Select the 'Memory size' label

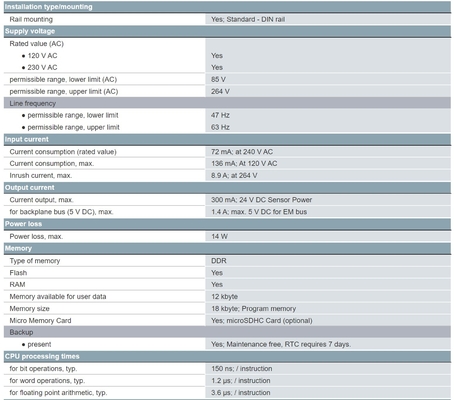(29, 309)
